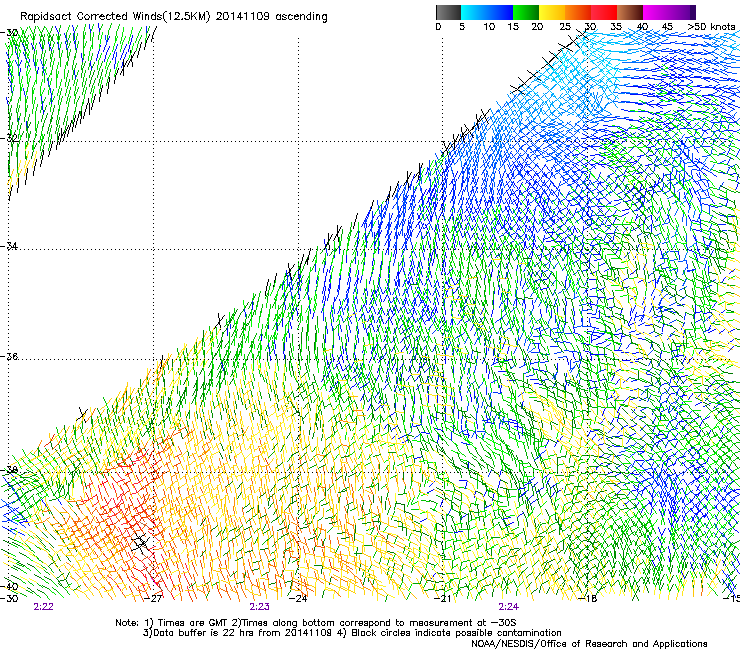Image resolution: width=740 pixels, height=650 pixels.
Task: Click the "-34" latitude axis label
Action: tap(9, 246)
